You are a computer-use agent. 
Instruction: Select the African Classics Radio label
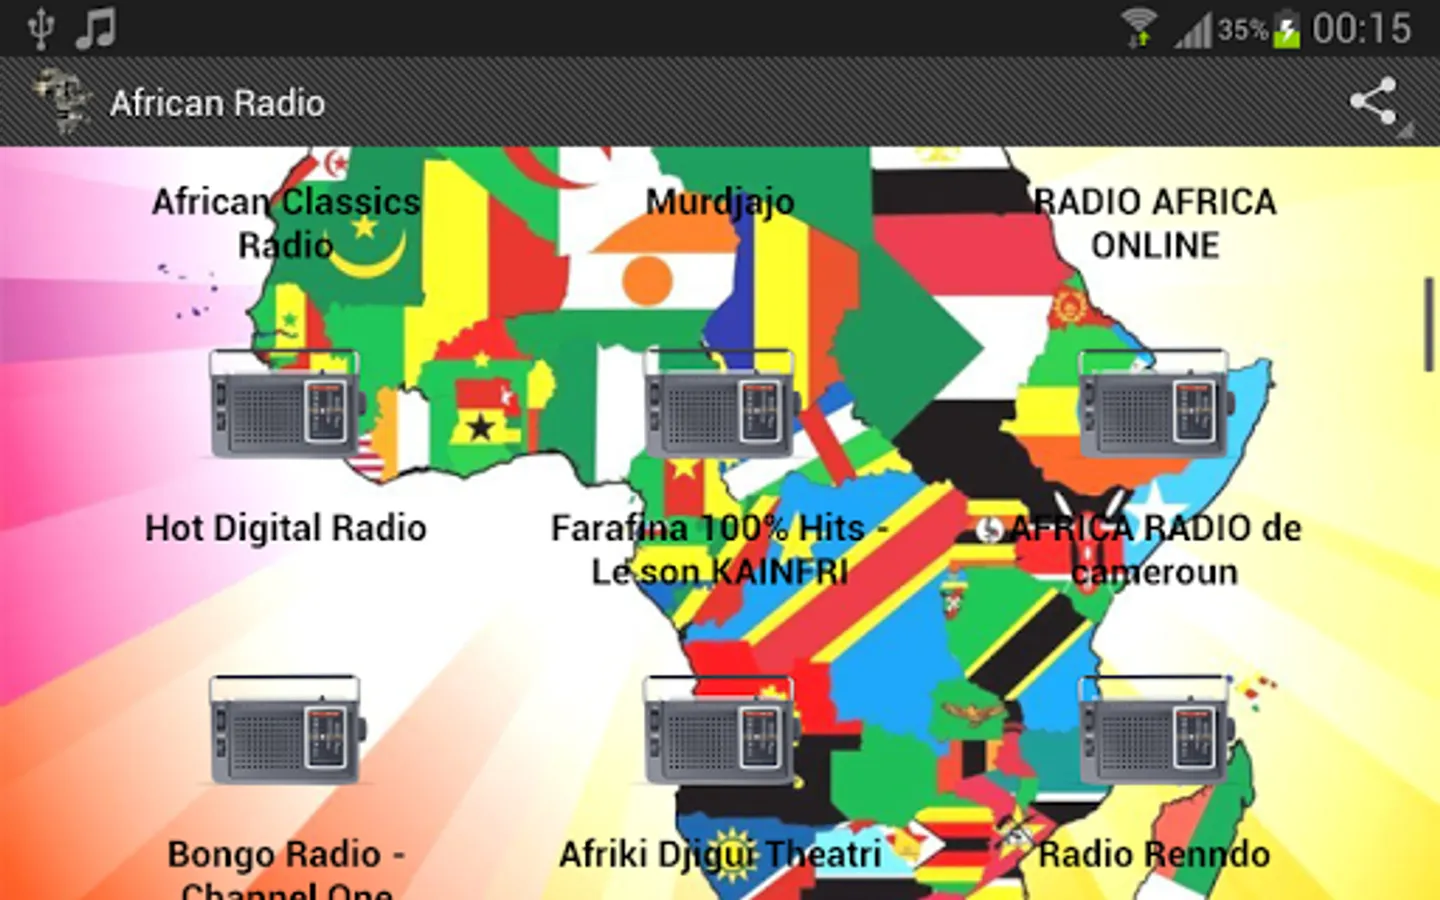[286, 223]
